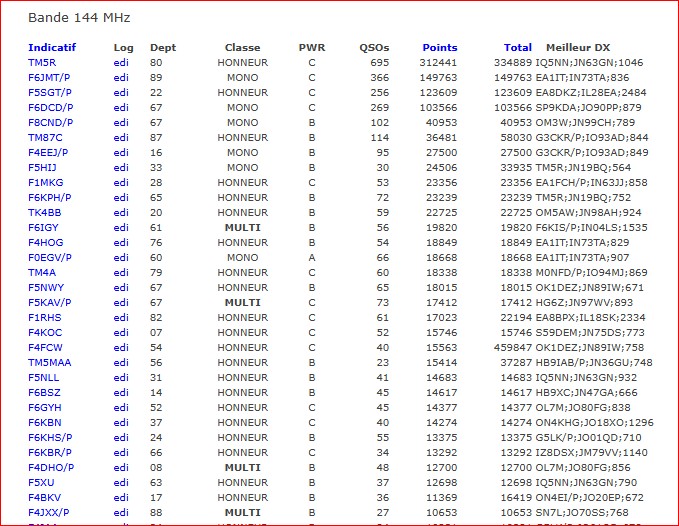
Task: Open the F6KBN callsign link
Action: tap(45, 423)
